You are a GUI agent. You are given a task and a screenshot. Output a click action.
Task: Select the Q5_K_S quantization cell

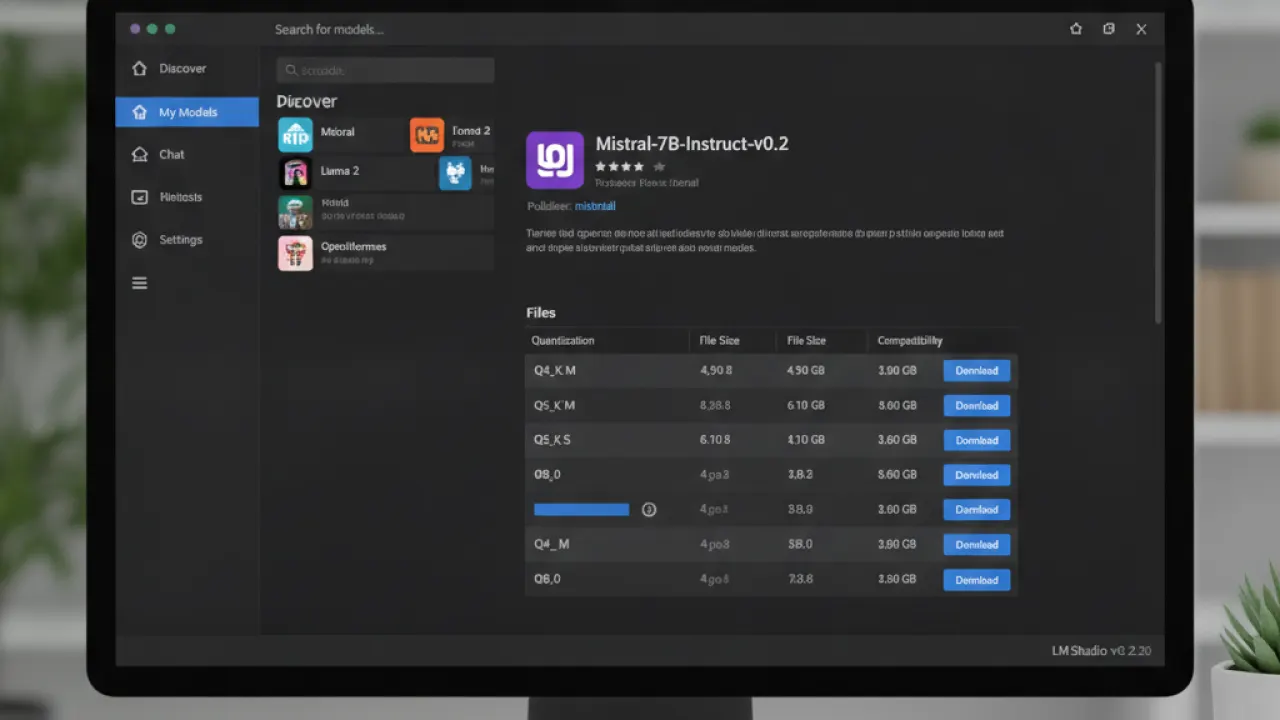553,441
